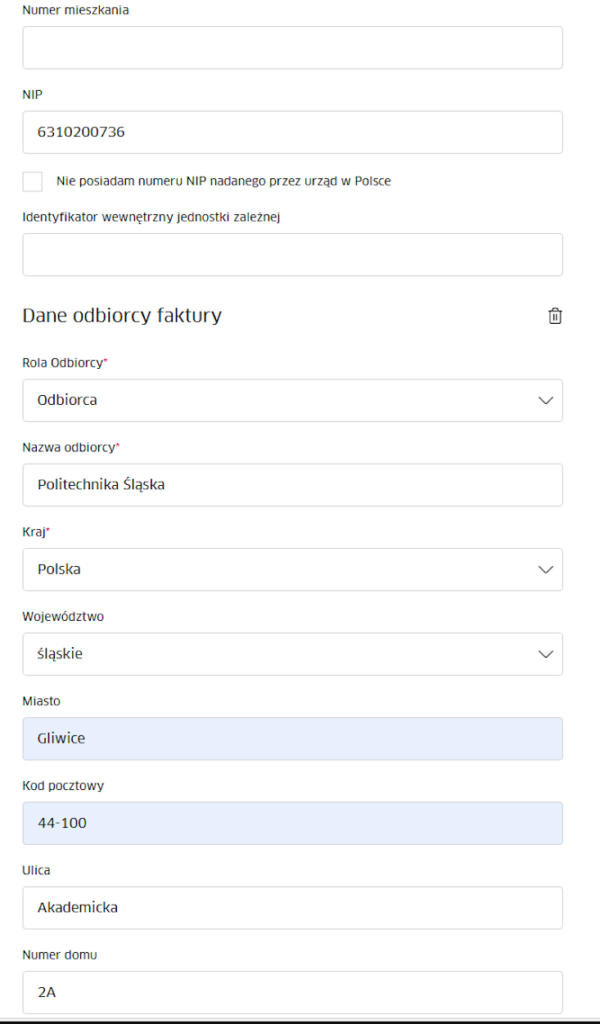
Task: Click the chevron on the Województwo field
Action: (x=545, y=653)
